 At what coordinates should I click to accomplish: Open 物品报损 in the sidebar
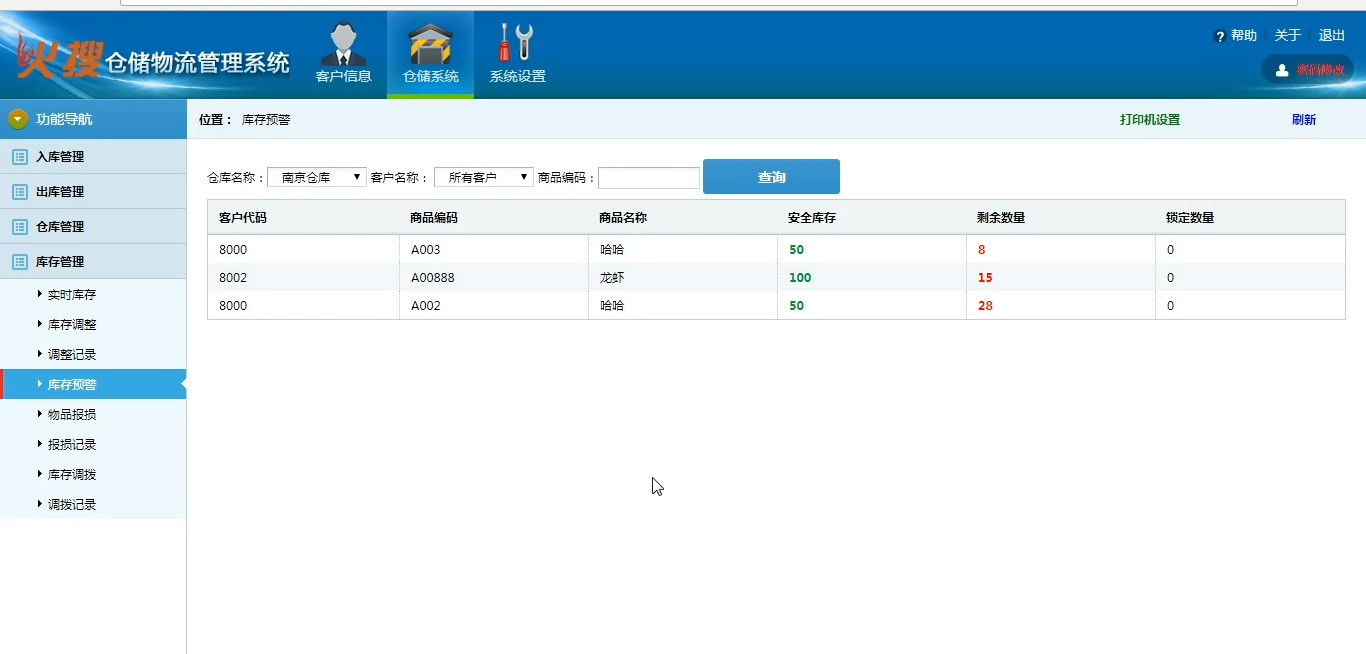[72, 415]
